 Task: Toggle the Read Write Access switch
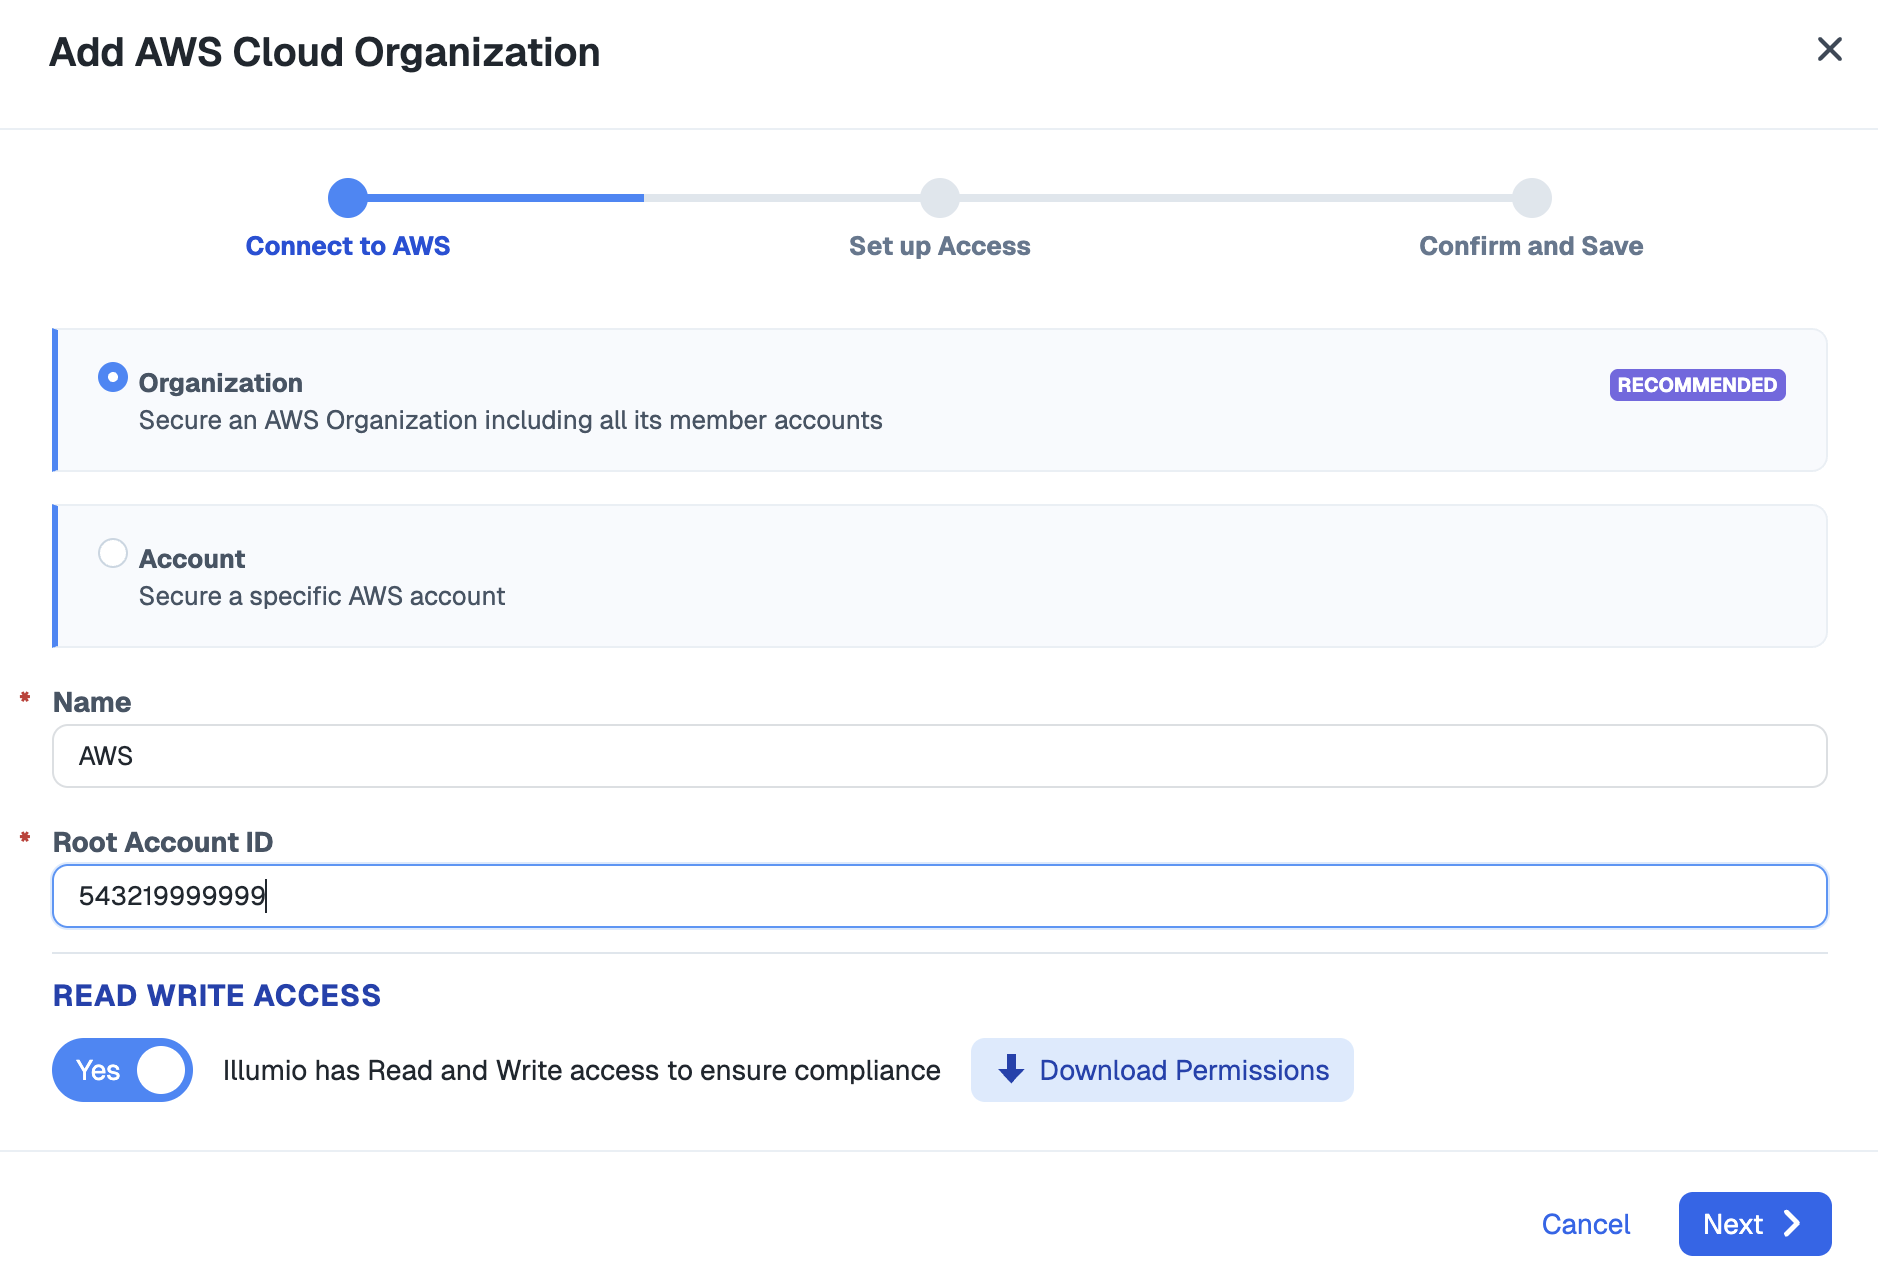click(122, 1070)
